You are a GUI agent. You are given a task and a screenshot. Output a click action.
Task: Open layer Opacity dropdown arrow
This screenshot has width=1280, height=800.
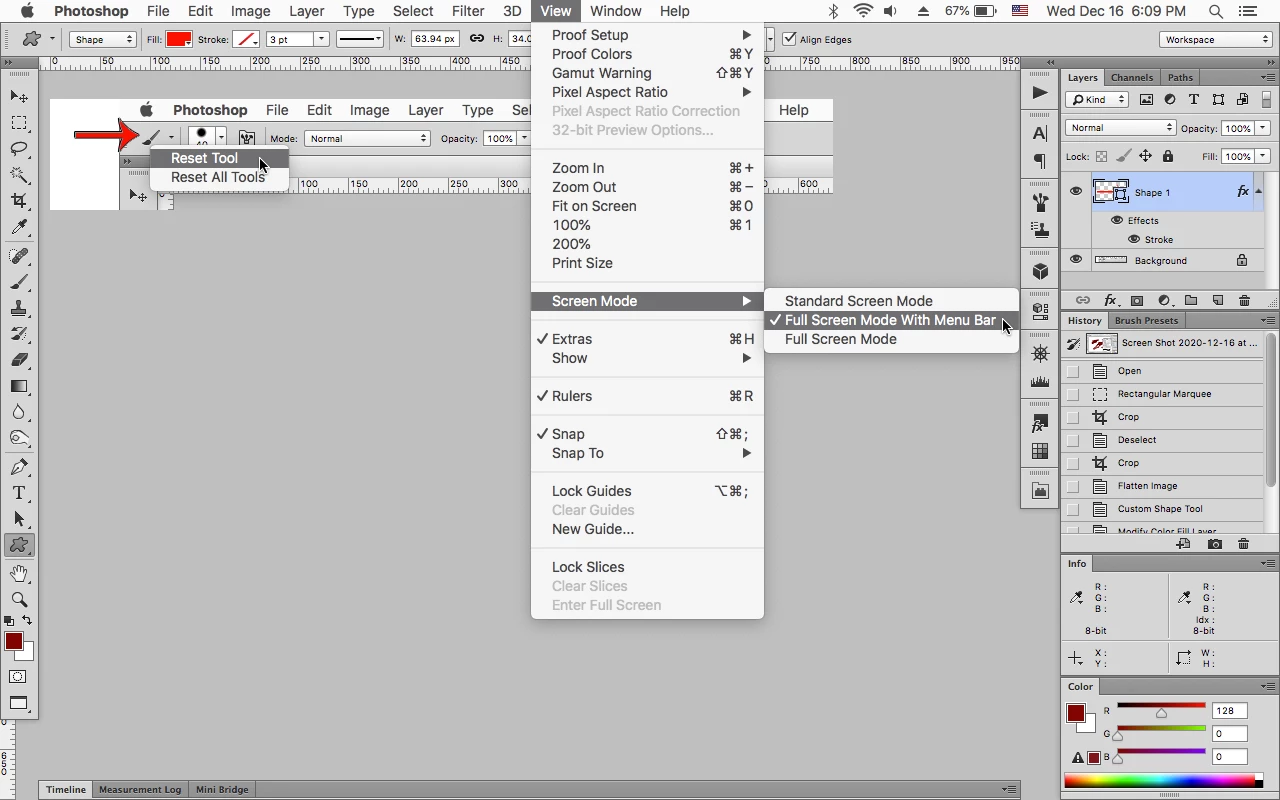pyautogui.click(x=1263, y=128)
